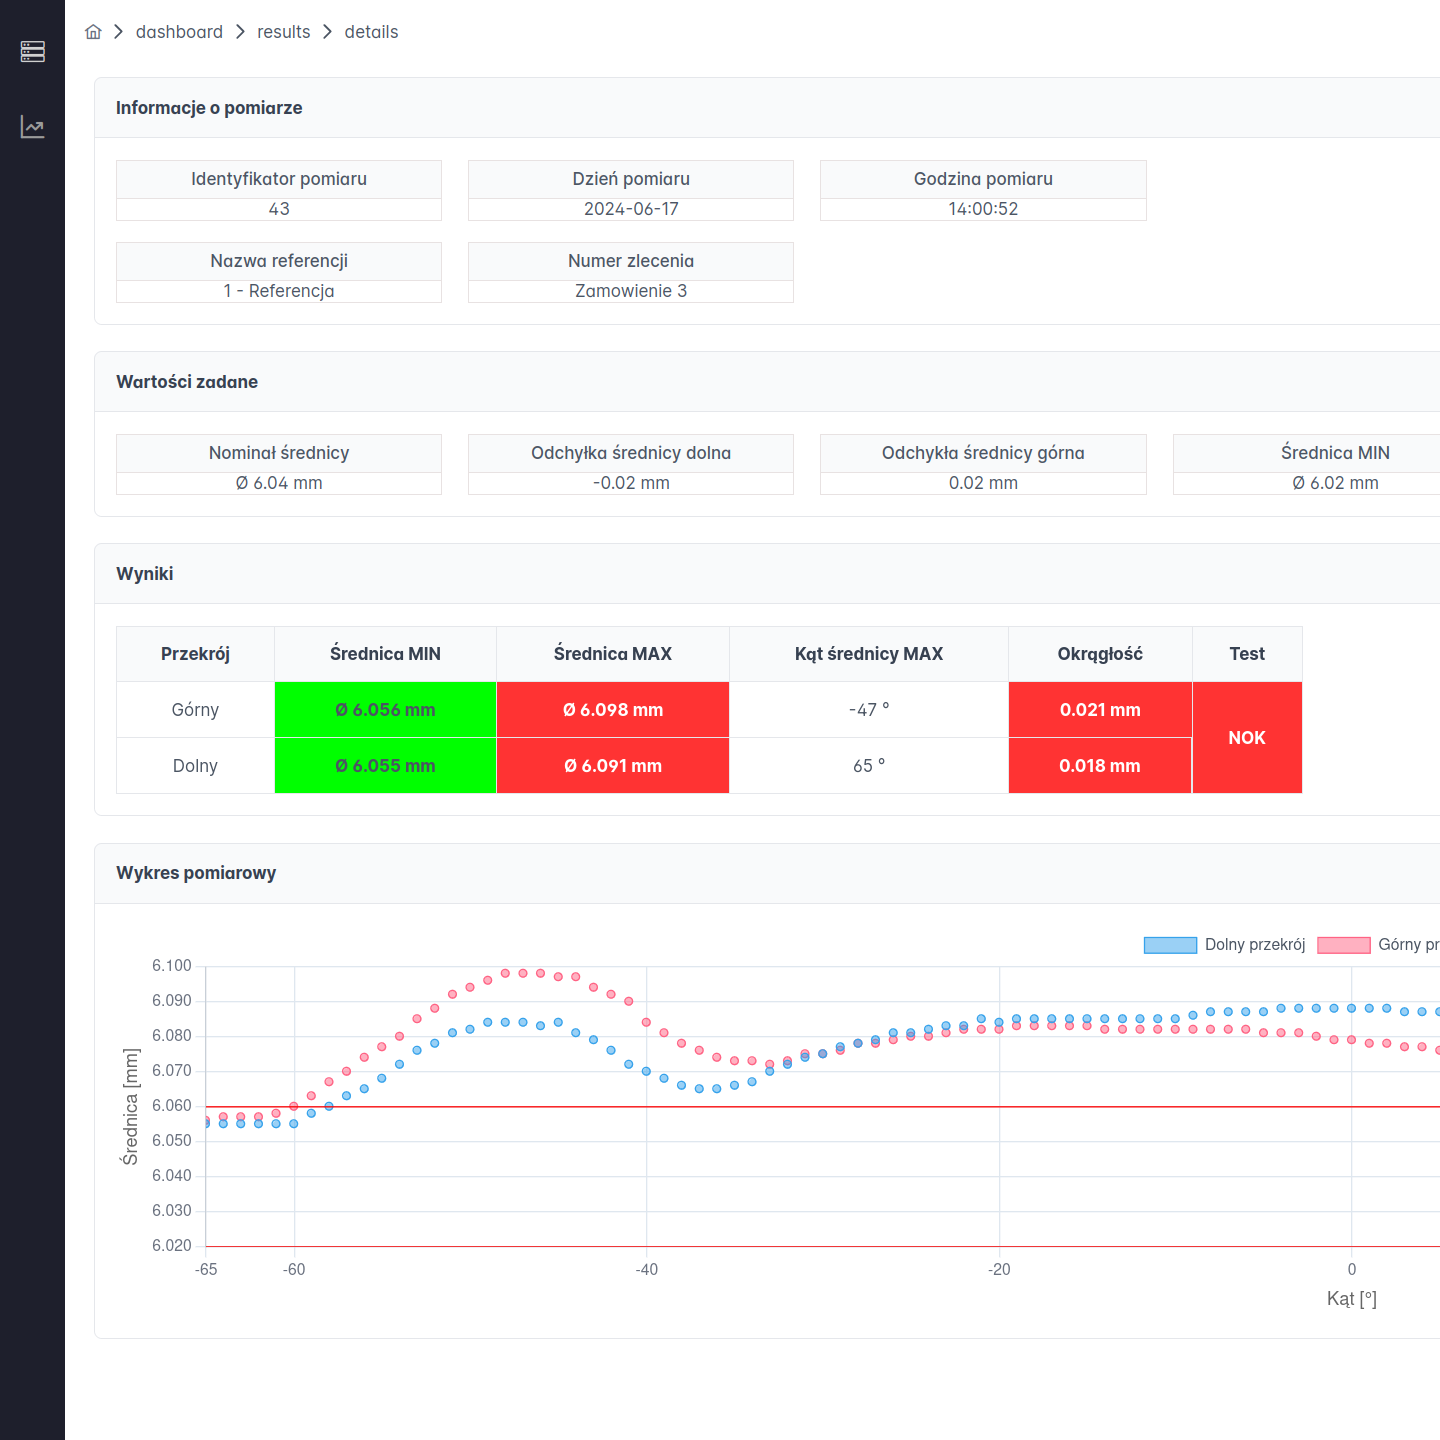1440x1440 pixels.
Task: Click the Identyfikator pomiaru value 43
Action: coord(279,209)
